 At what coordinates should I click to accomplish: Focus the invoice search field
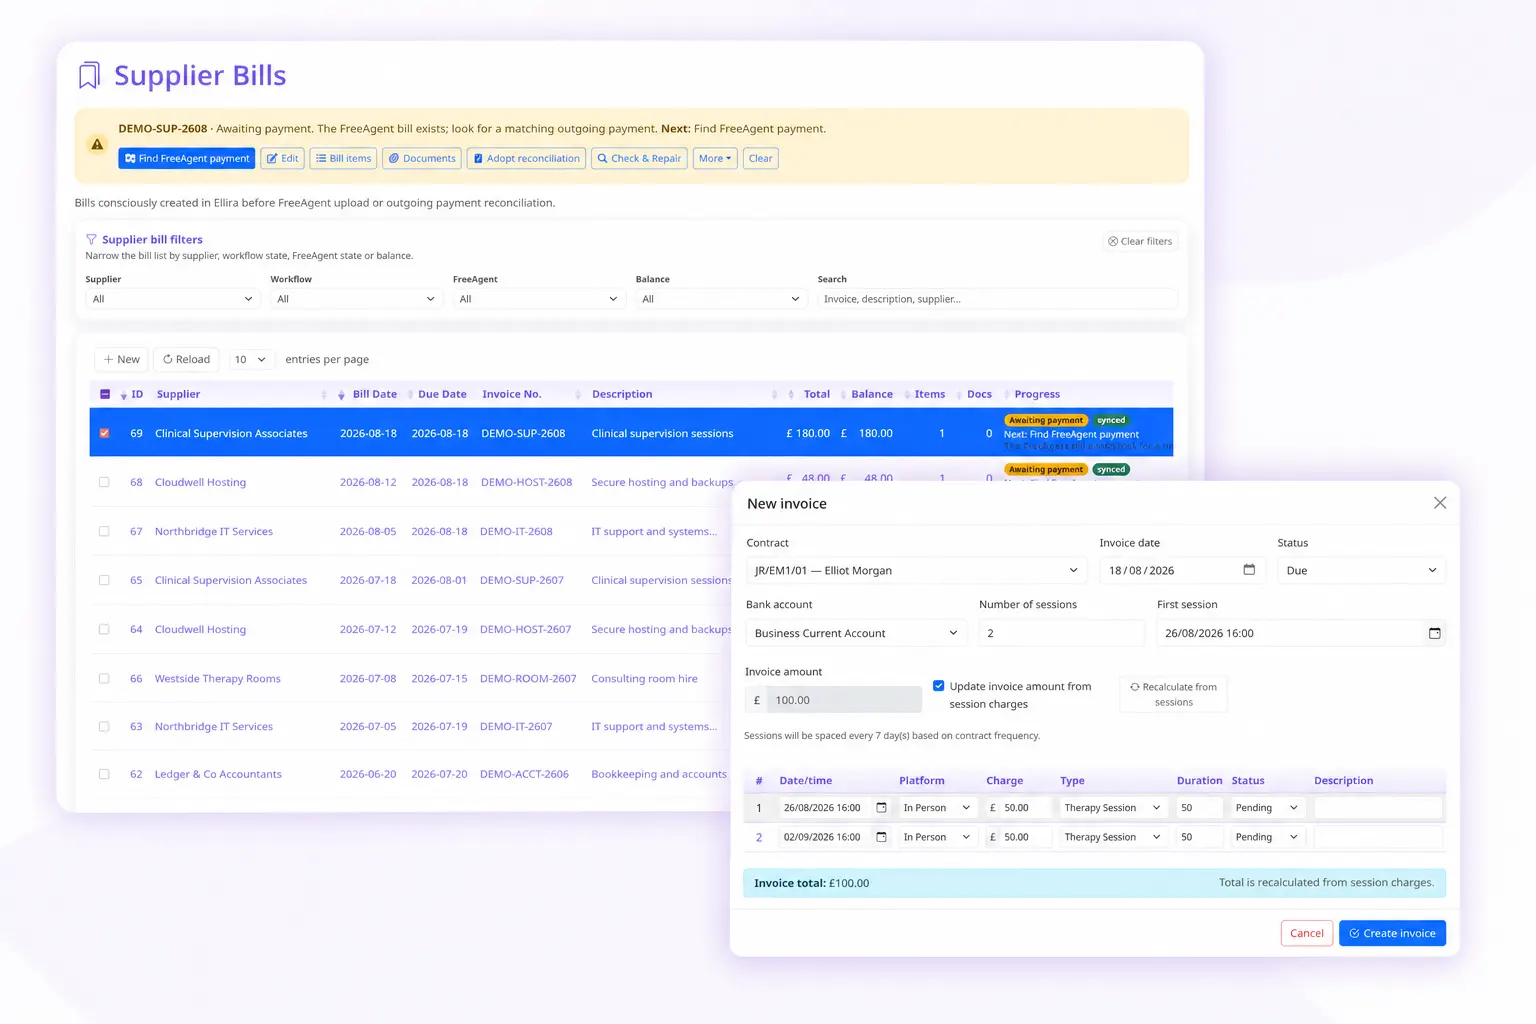(x=997, y=299)
